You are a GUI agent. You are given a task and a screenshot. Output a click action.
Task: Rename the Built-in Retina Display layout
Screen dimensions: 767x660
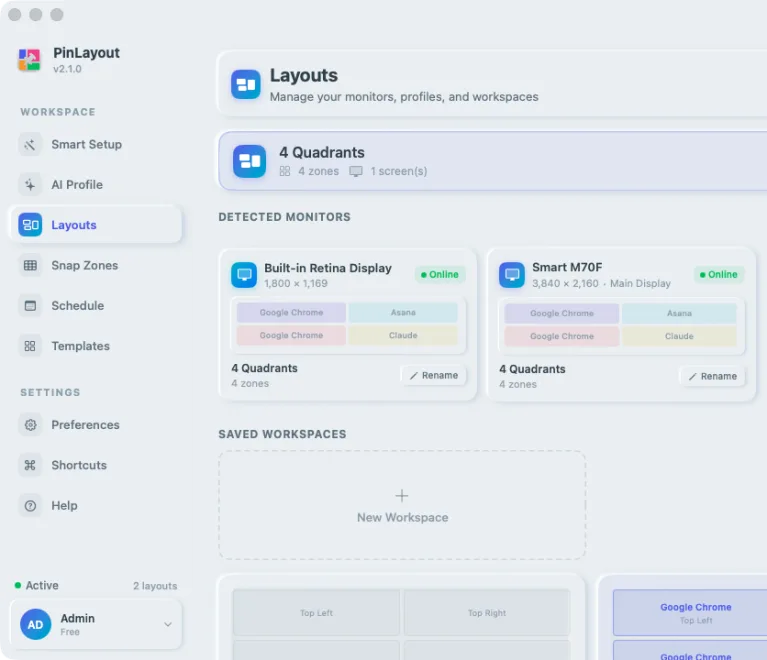[x=433, y=375]
